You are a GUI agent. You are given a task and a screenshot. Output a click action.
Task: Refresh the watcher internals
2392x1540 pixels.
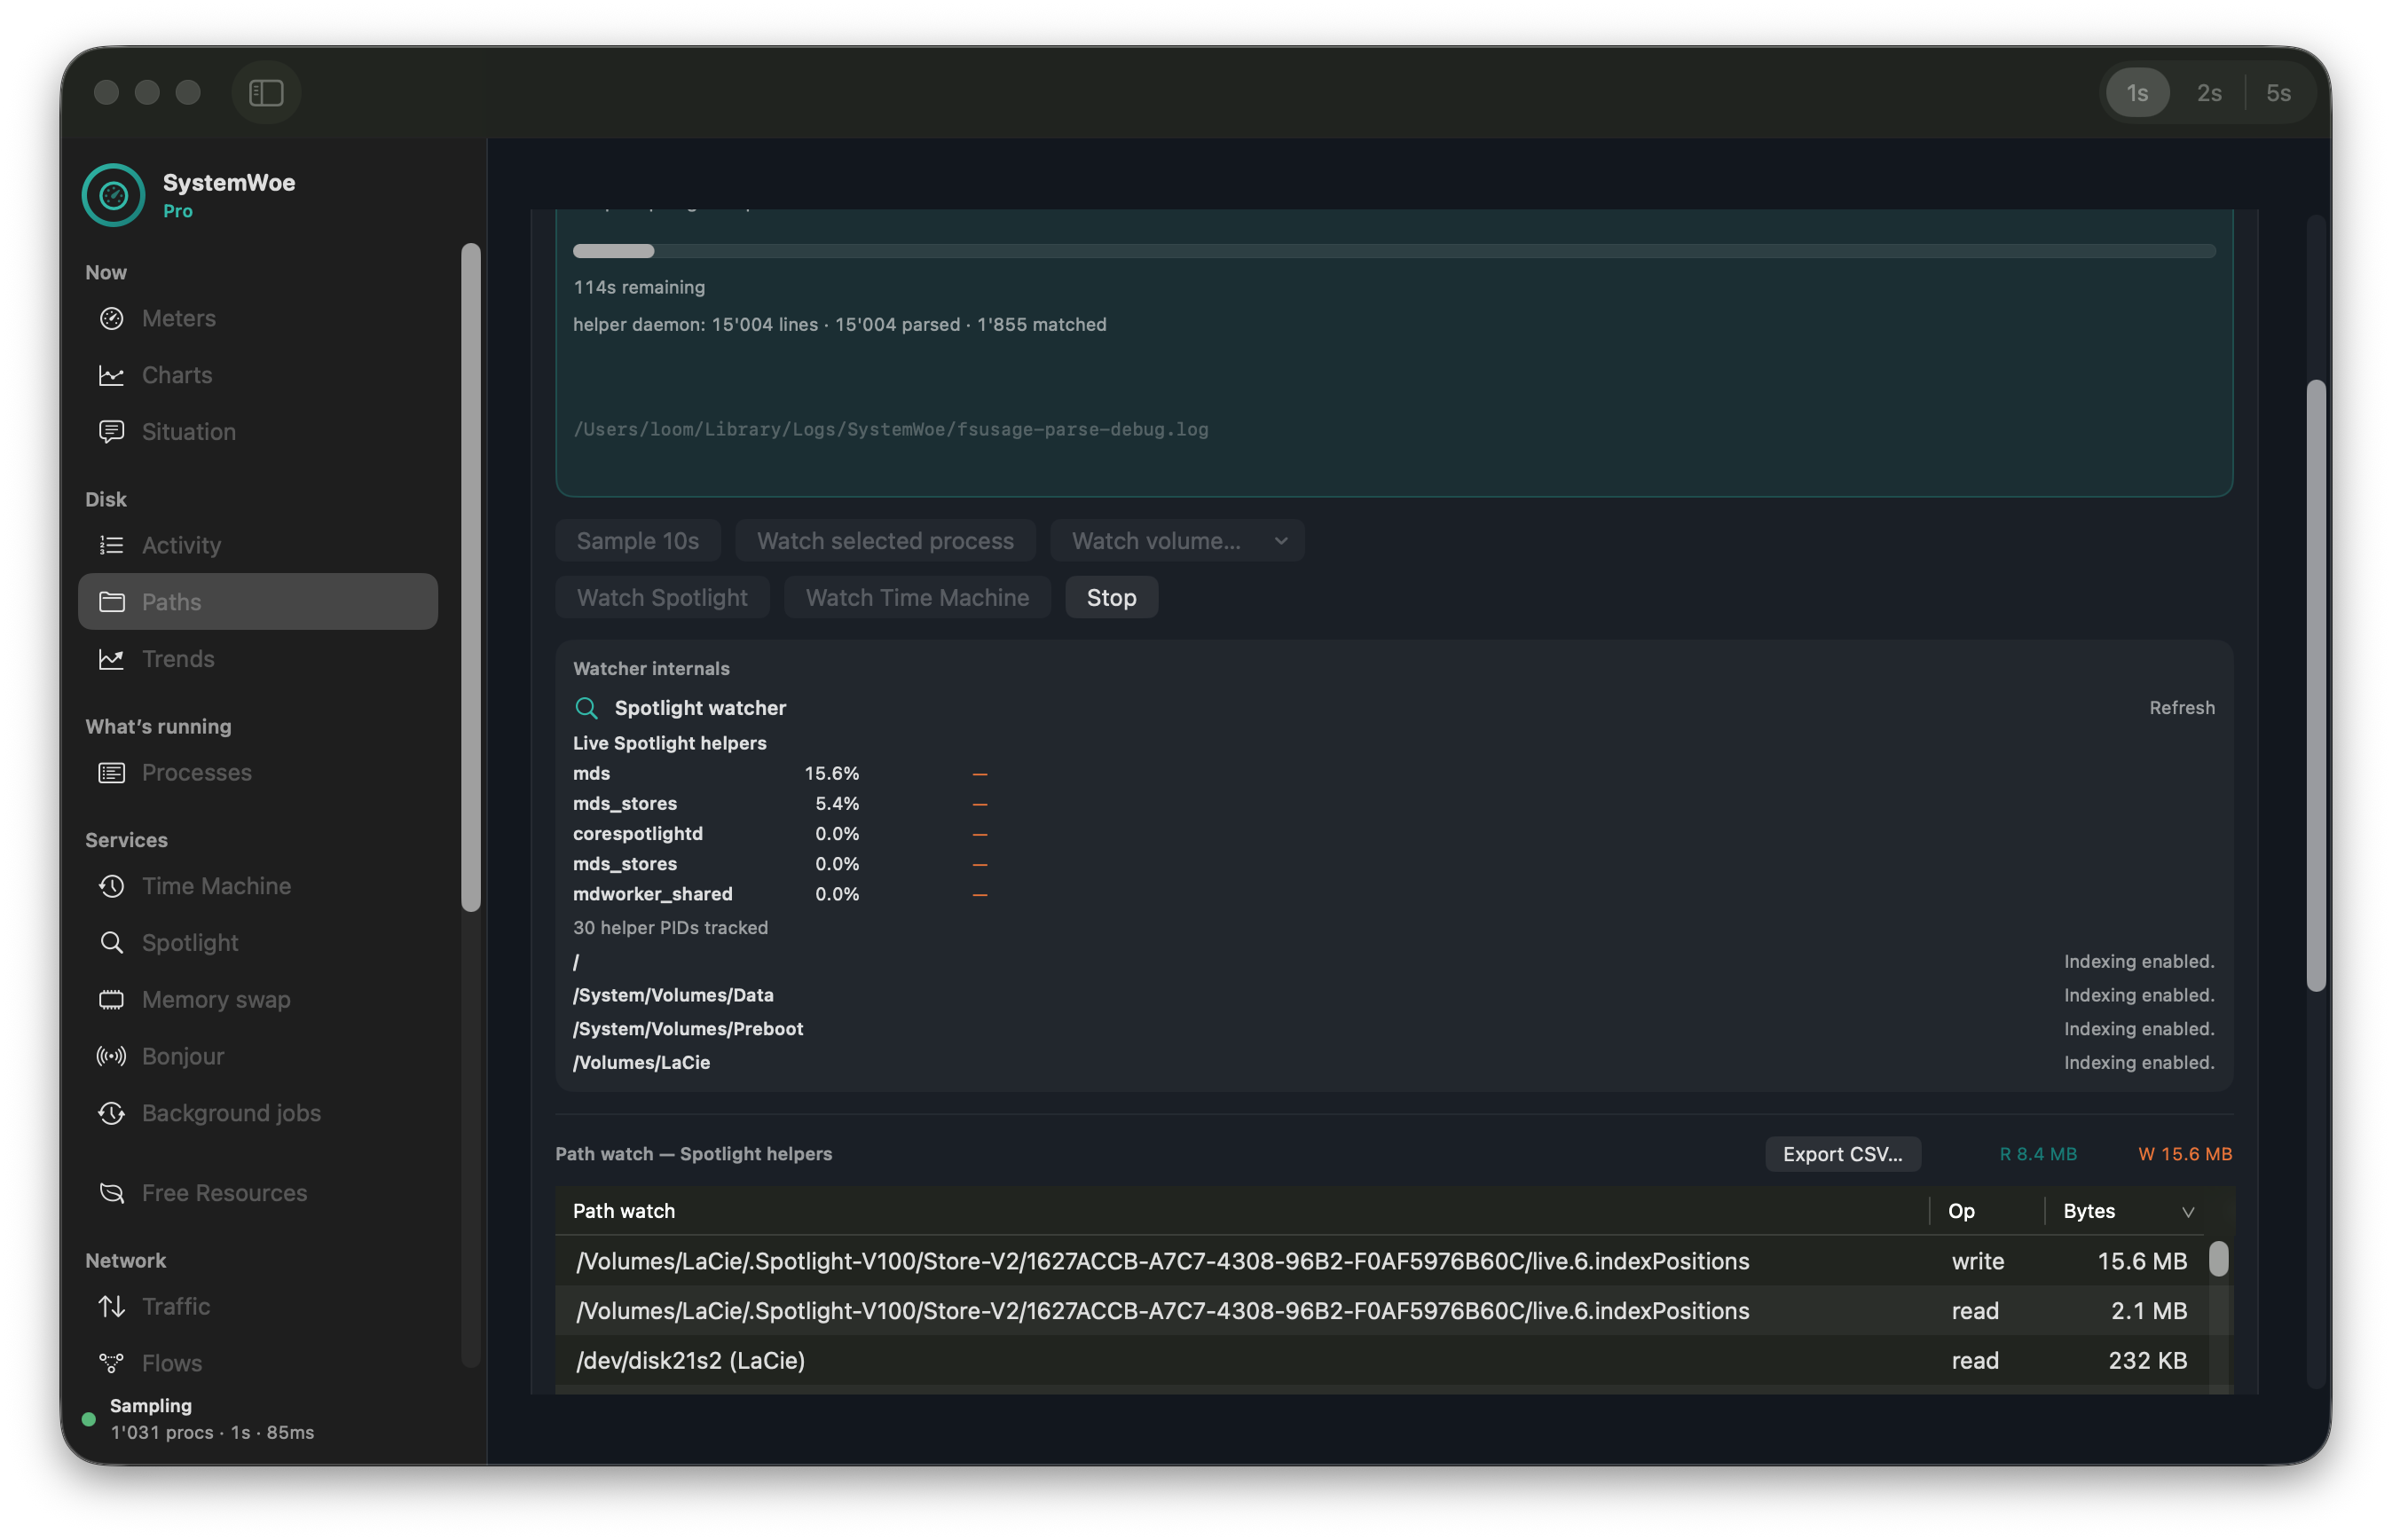click(x=2182, y=708)
